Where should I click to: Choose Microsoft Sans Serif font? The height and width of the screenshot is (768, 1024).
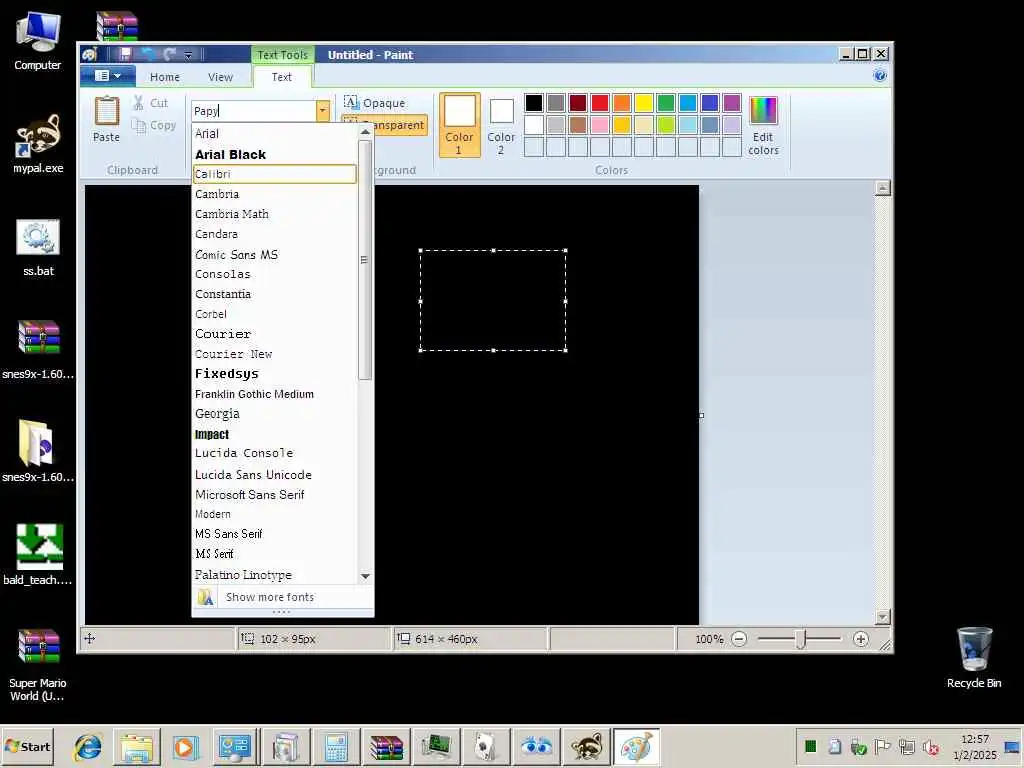274,495
